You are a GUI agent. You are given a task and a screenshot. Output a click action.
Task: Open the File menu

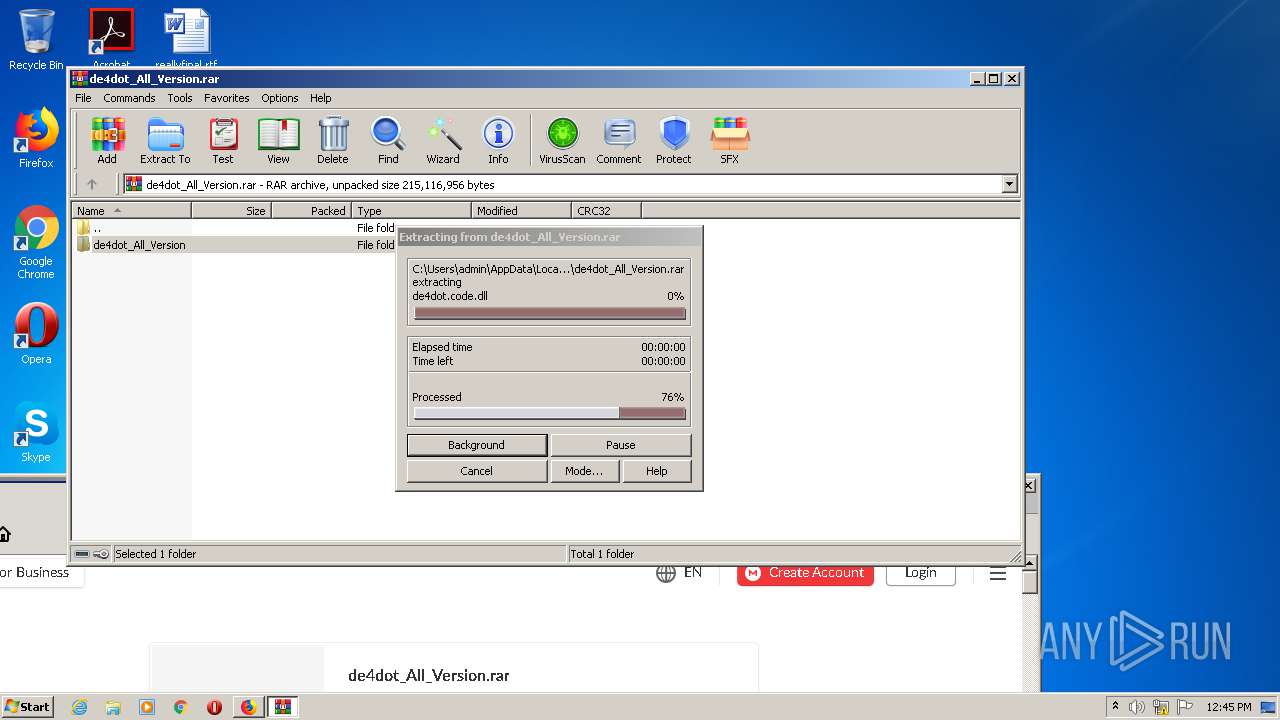83,98
